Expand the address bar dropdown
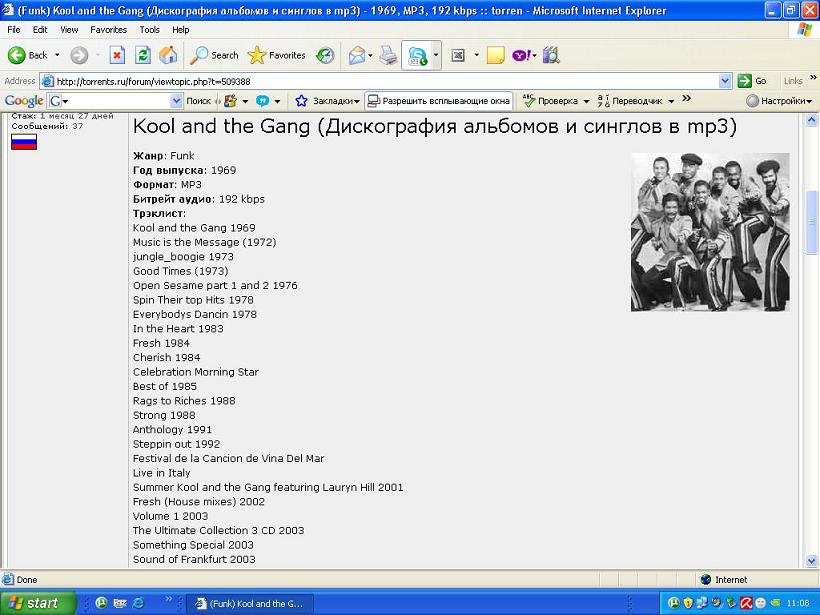 (x=725, y=81)
